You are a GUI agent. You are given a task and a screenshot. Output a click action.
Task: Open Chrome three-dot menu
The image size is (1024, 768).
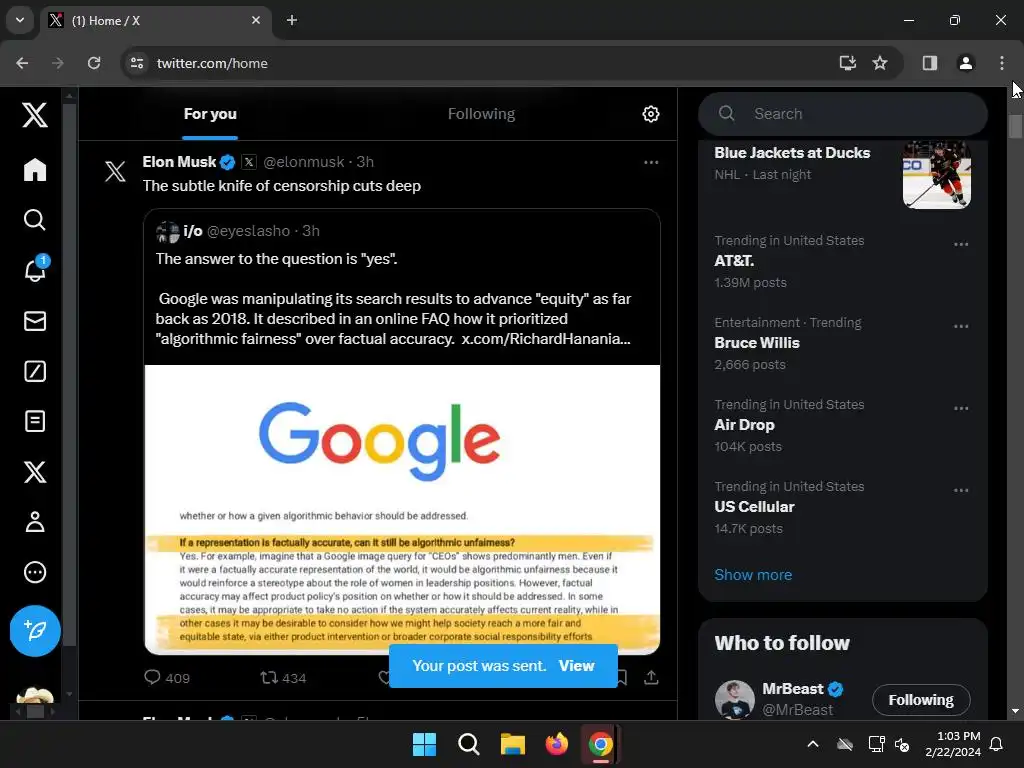[x=1001, y=63]
